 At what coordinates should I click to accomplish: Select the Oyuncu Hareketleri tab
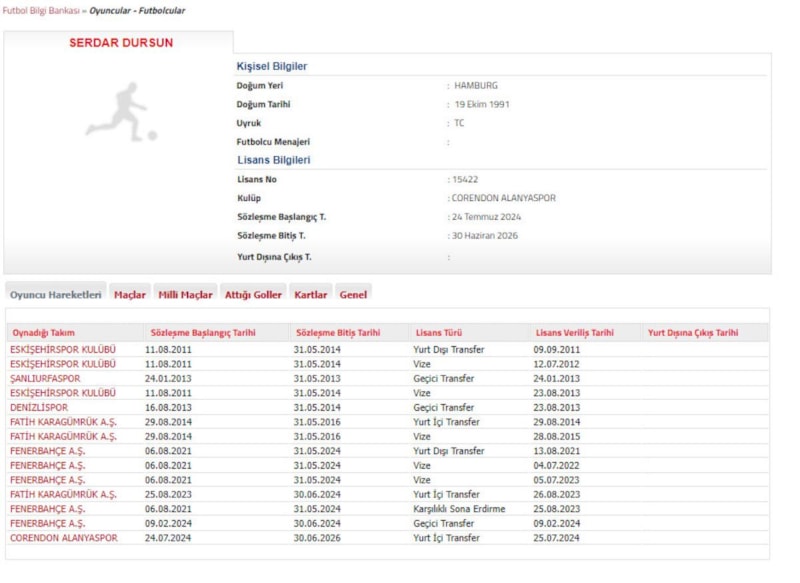pyautogui.click(x=55, y=294)
